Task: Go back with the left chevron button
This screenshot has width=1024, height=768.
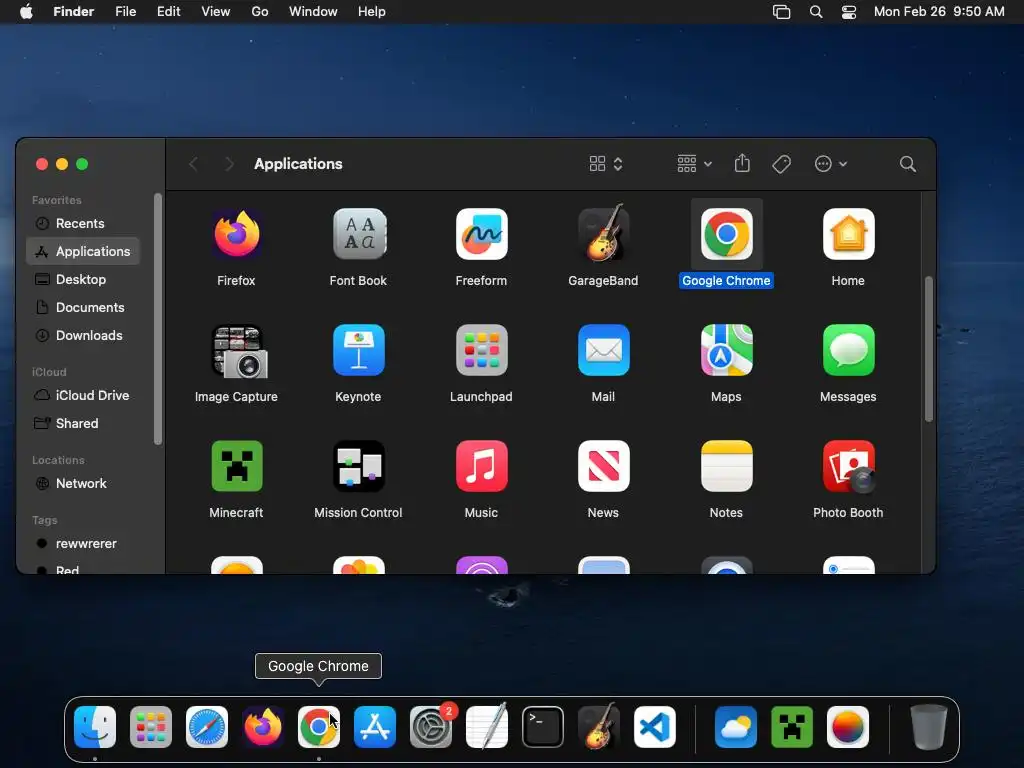Action: point(193,164)
